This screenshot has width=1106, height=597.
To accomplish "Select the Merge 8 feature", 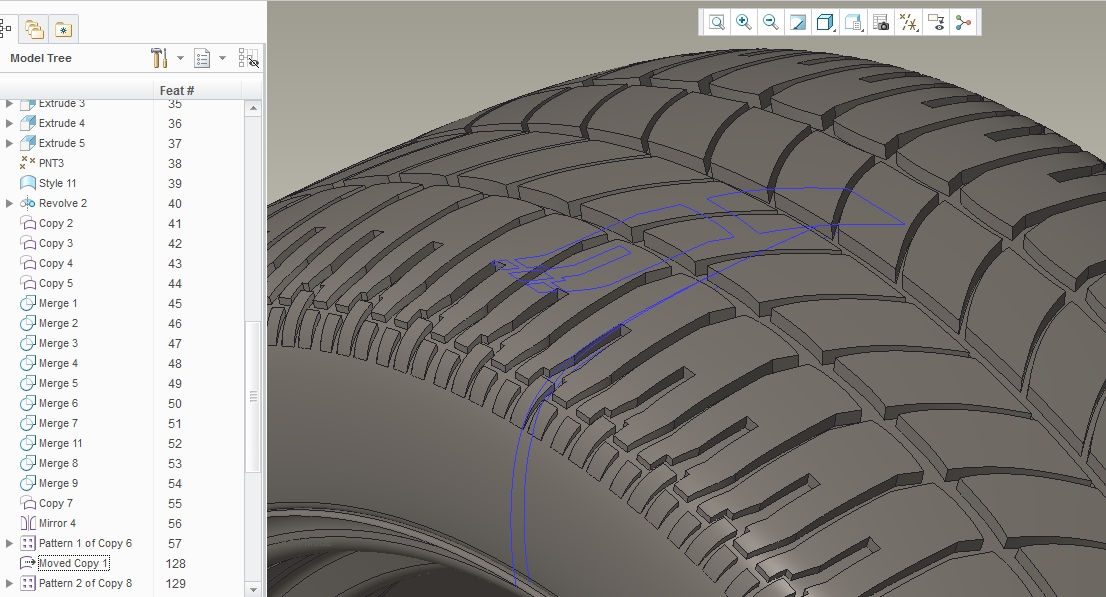I will pos(59,463).
